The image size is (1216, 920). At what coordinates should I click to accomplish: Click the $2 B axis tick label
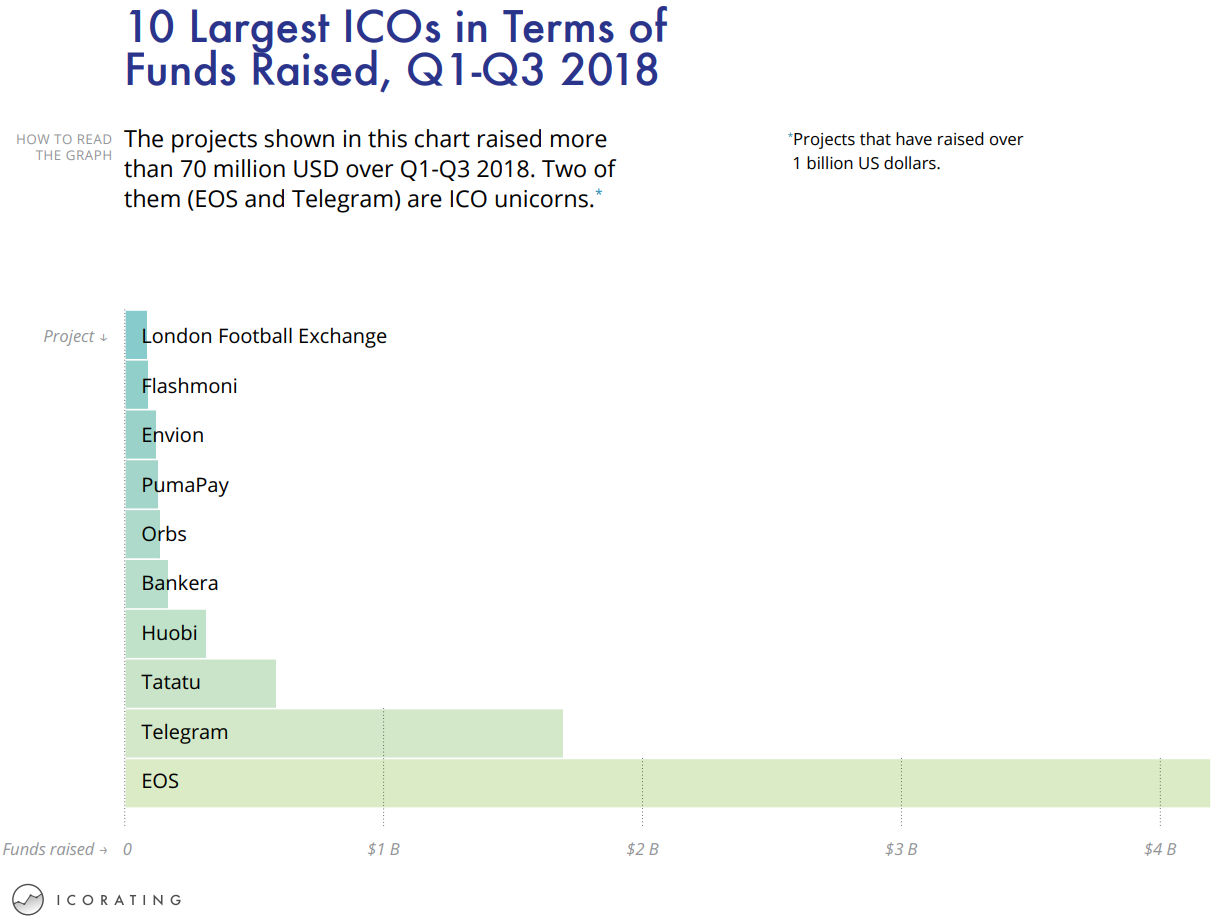tap(642, 850)
